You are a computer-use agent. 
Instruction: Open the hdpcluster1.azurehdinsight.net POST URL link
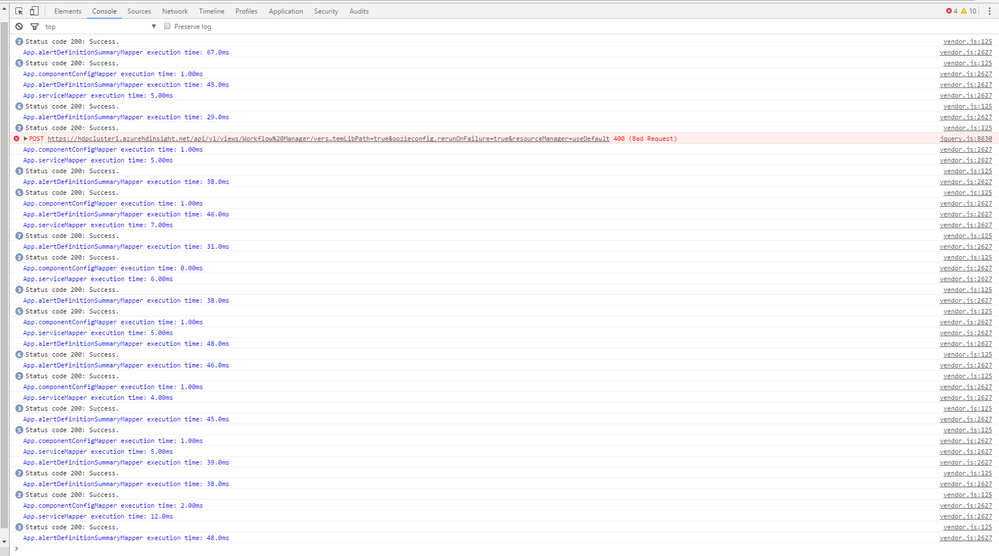328,138
